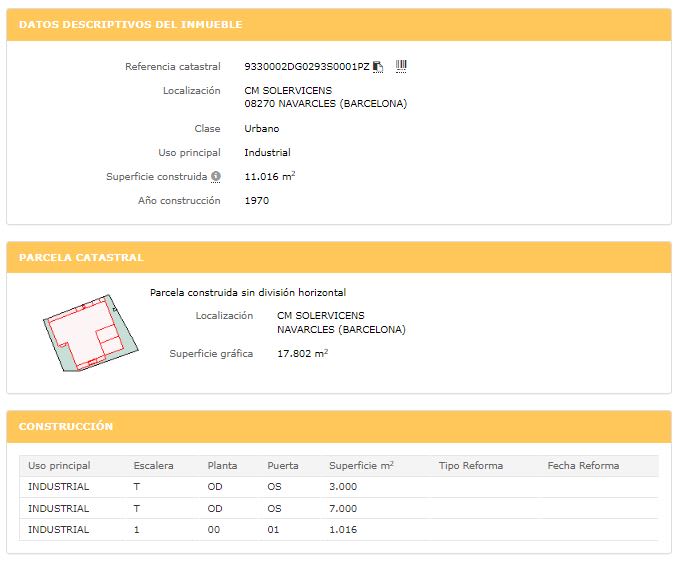The image size is (691, 567).
Task: Click the Tipo Reforma column header
Action: coord(470,465)
